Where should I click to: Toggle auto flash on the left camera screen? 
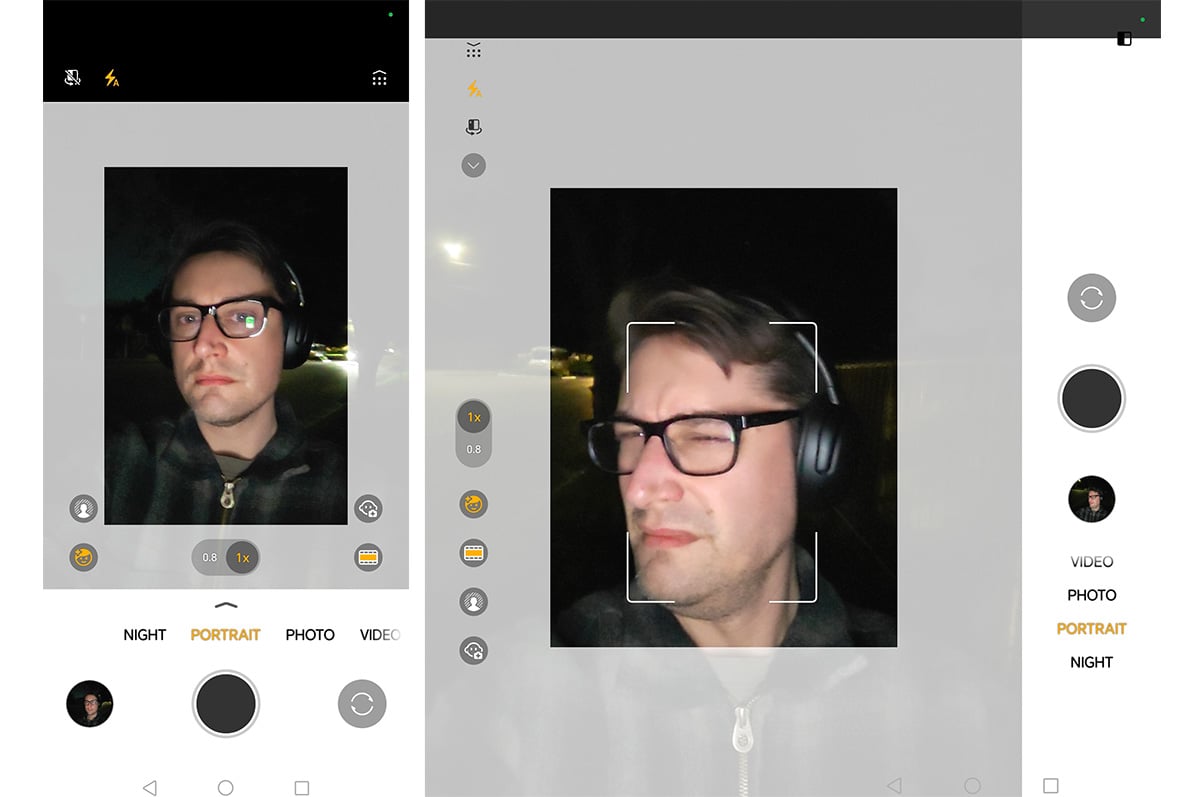[x=111, y=78]
